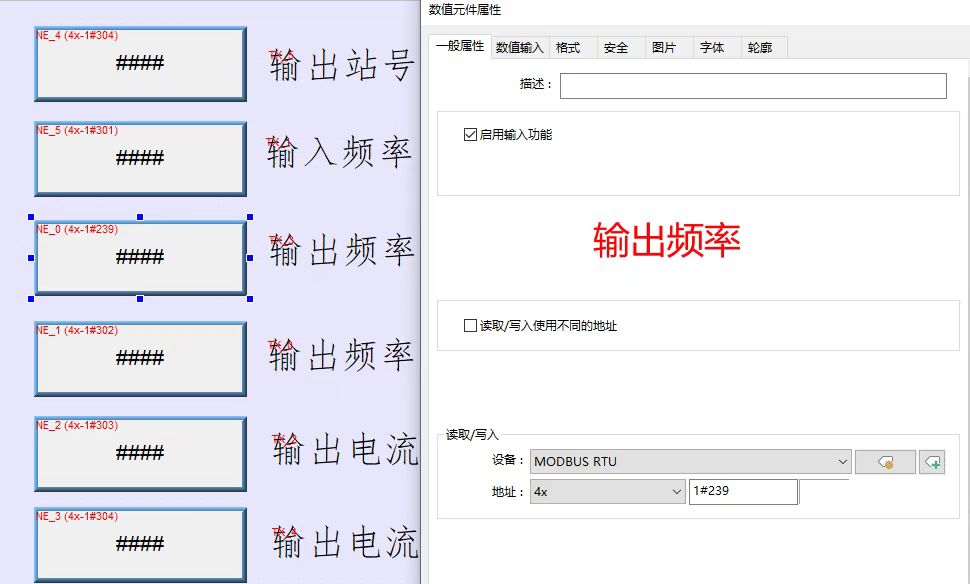Switch to the 格式 tab
The height and width of the screenshot is (584, 970).
click(x=570, y=47)
